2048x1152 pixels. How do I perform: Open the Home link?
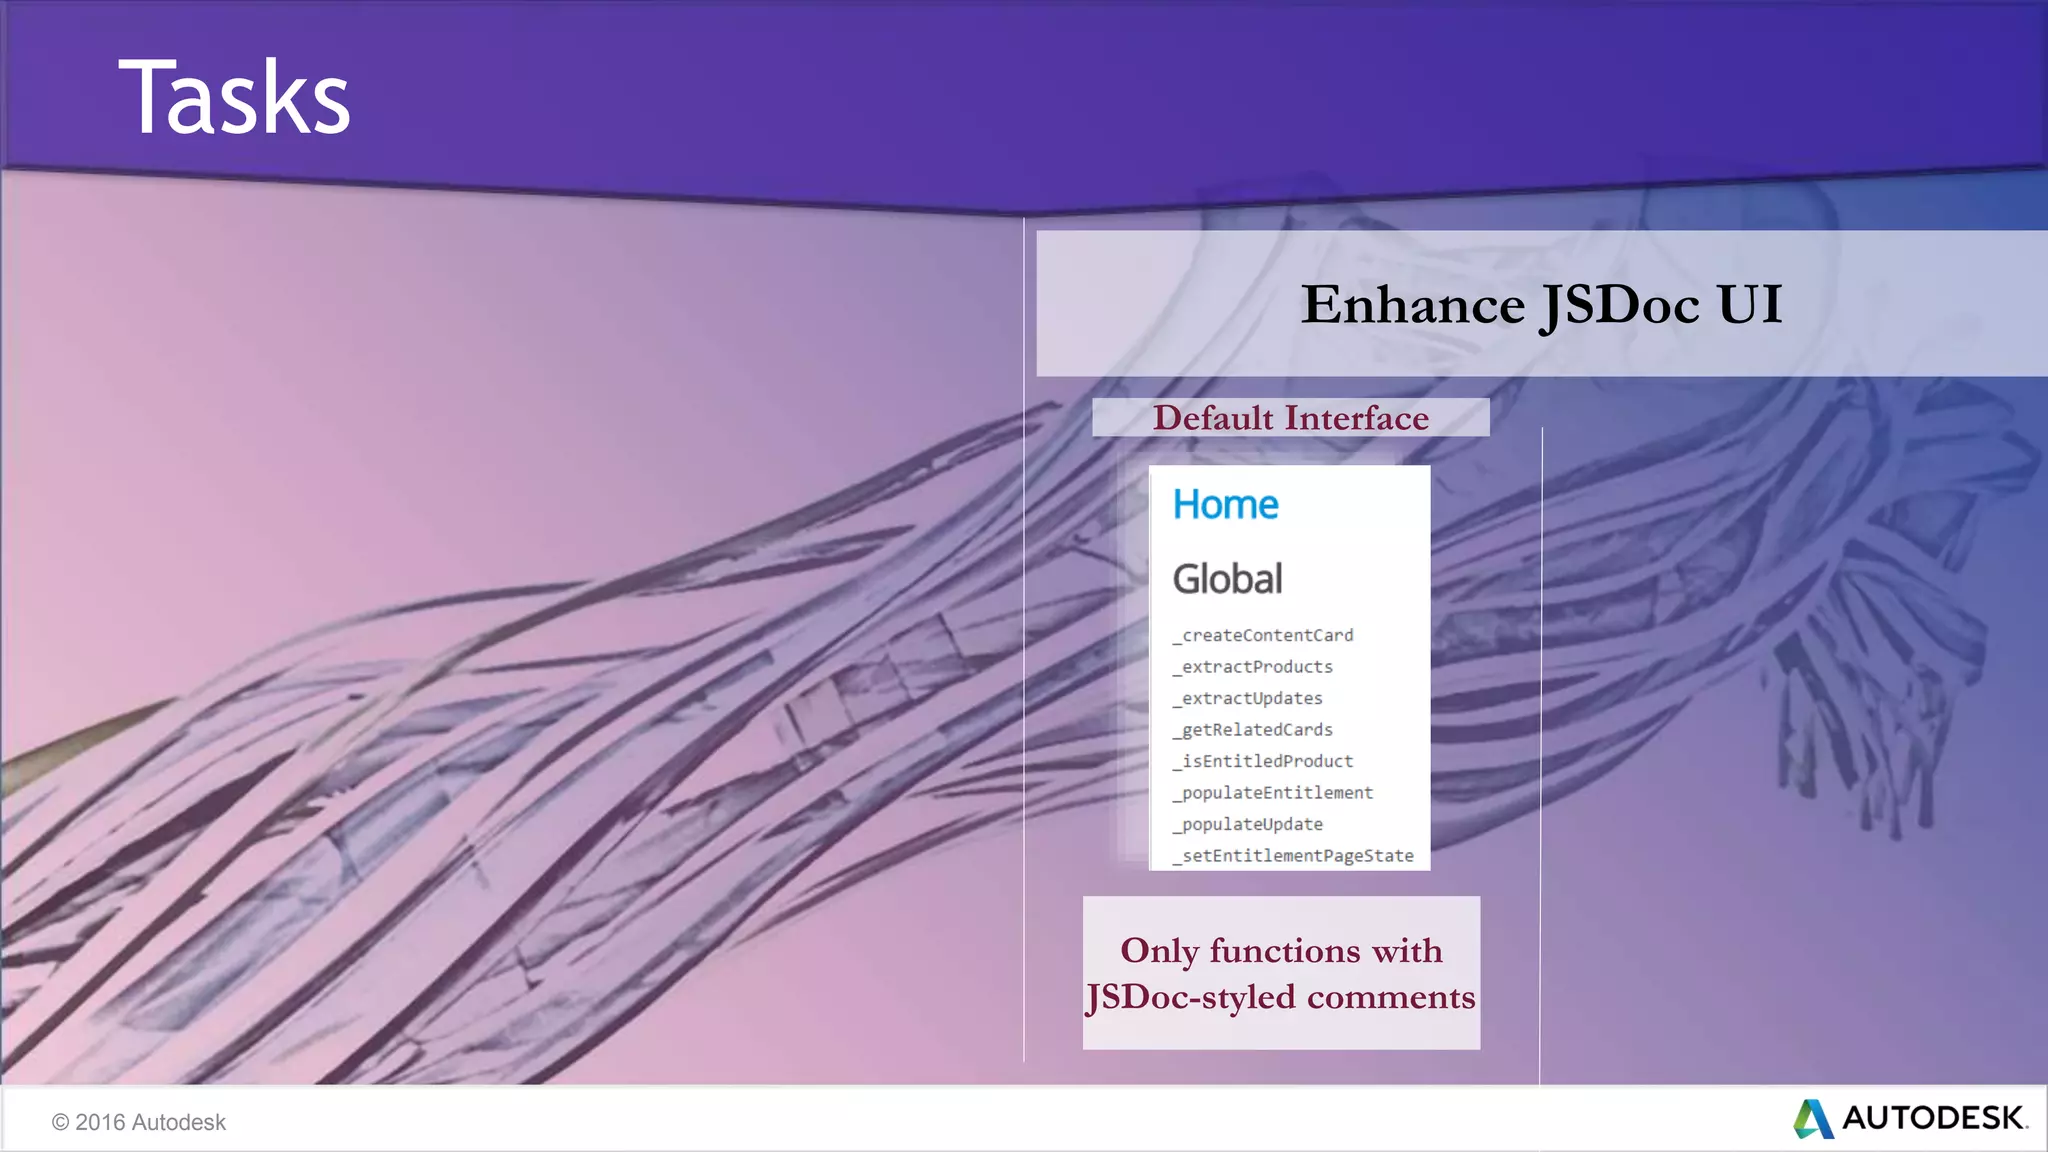coord(1225,505)
